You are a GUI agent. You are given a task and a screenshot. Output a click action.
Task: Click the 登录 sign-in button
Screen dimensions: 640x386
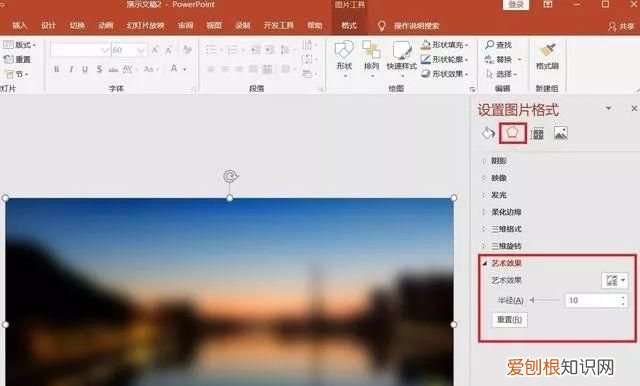516,4
